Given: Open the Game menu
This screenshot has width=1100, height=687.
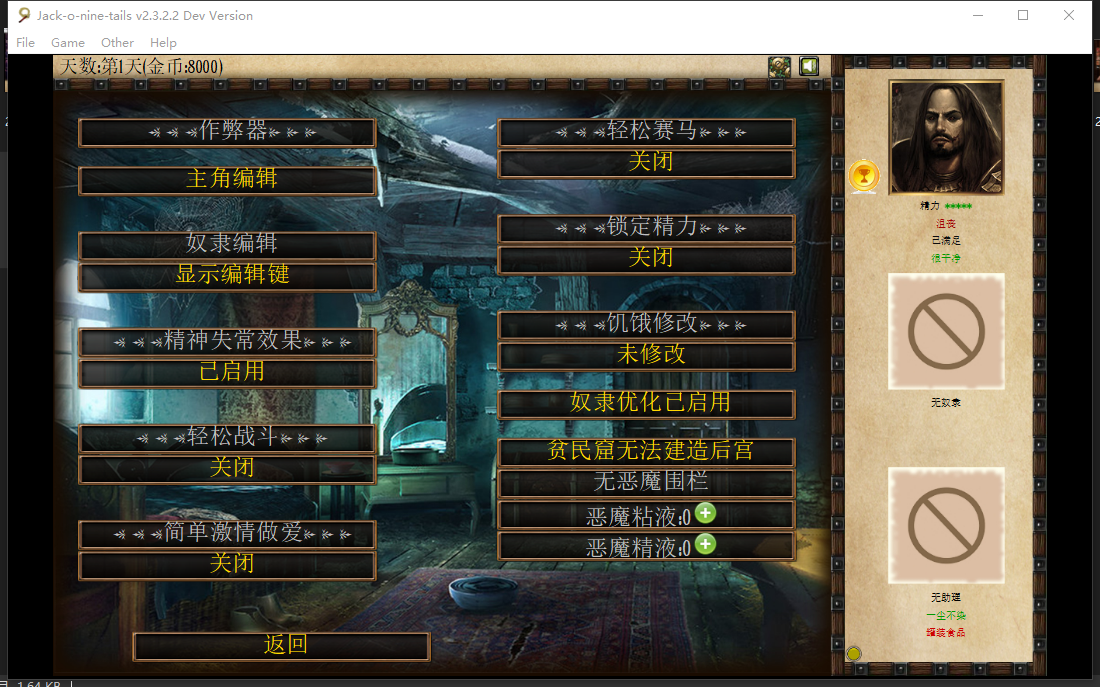Looking at the screenshot, I should [x=68, y=43].
